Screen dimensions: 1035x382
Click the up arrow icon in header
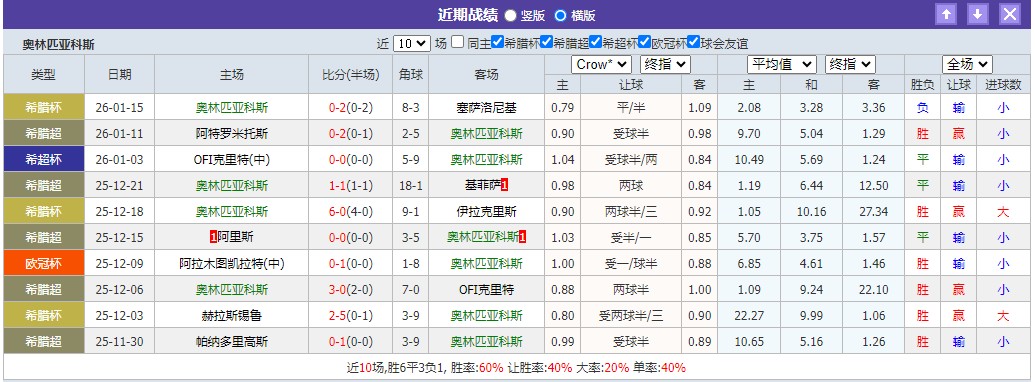click(947, 15)
